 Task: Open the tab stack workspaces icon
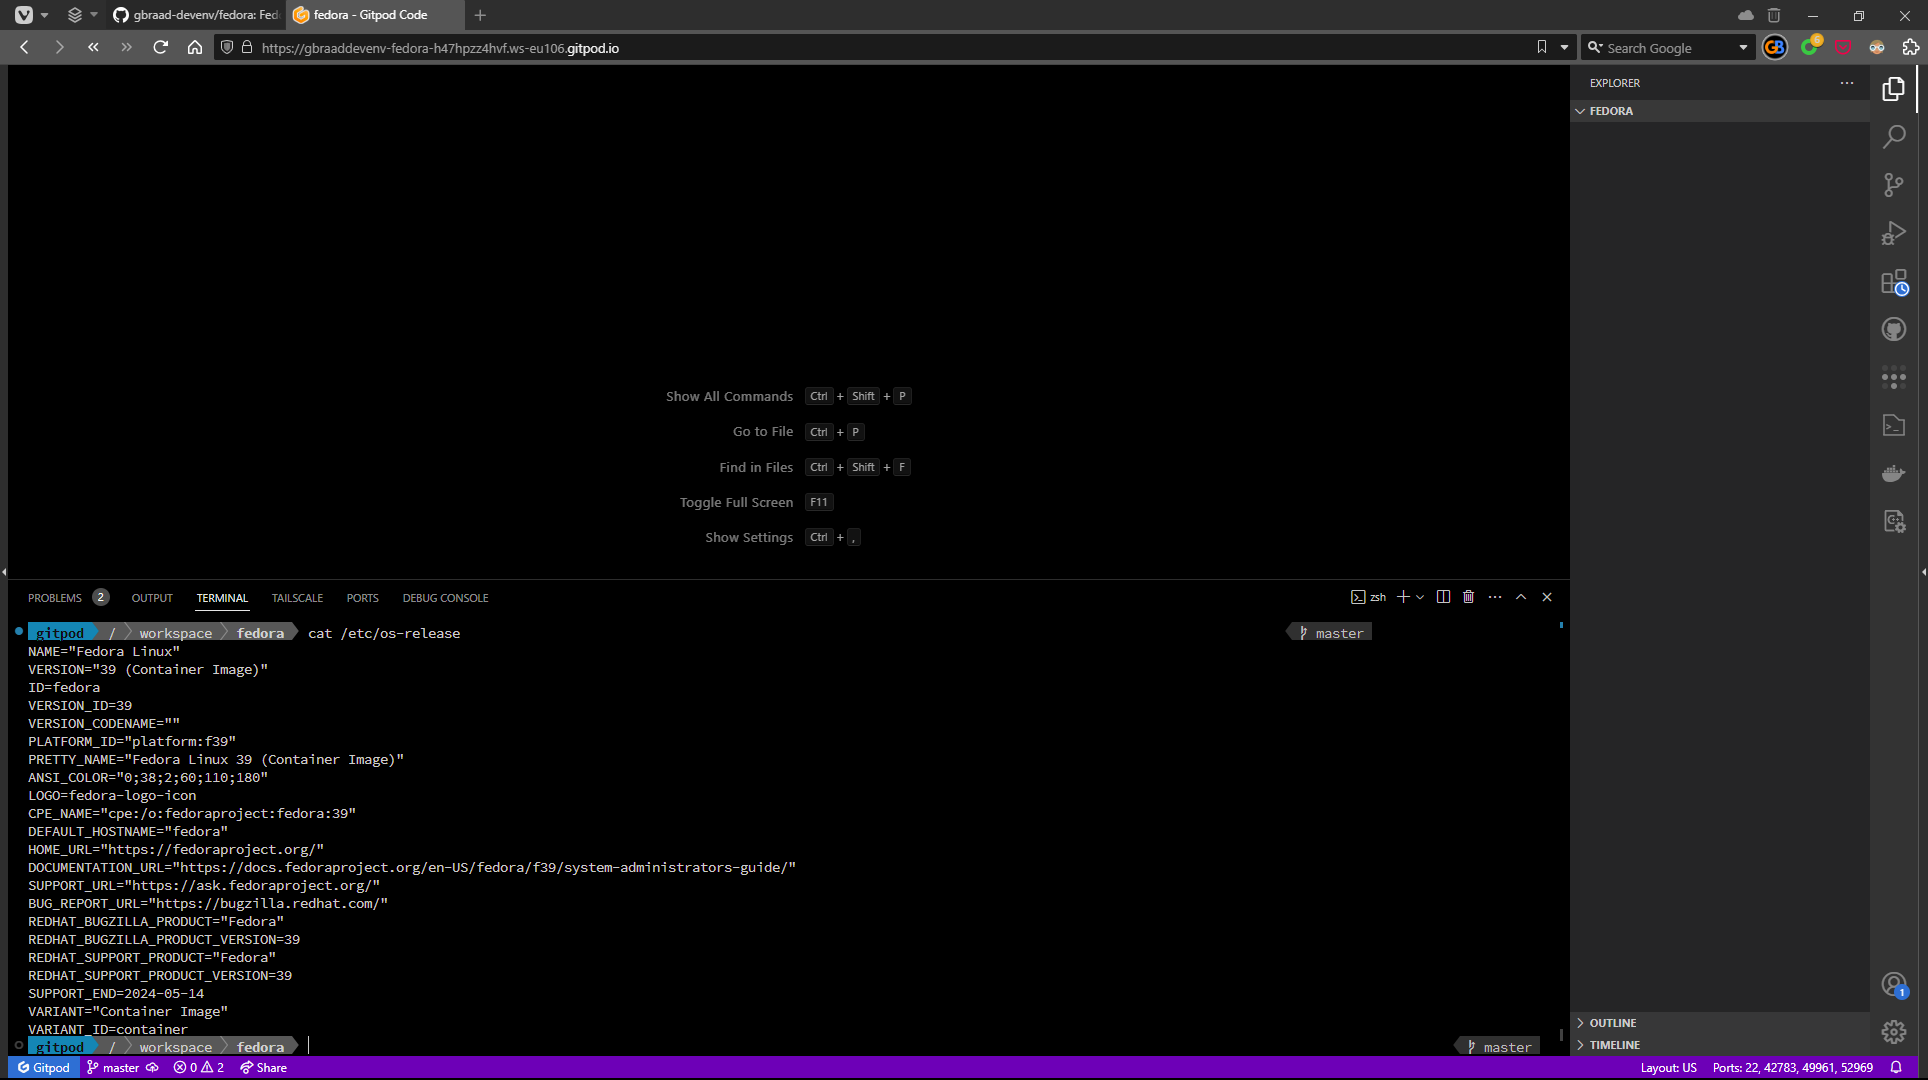[x=75, y=15]
